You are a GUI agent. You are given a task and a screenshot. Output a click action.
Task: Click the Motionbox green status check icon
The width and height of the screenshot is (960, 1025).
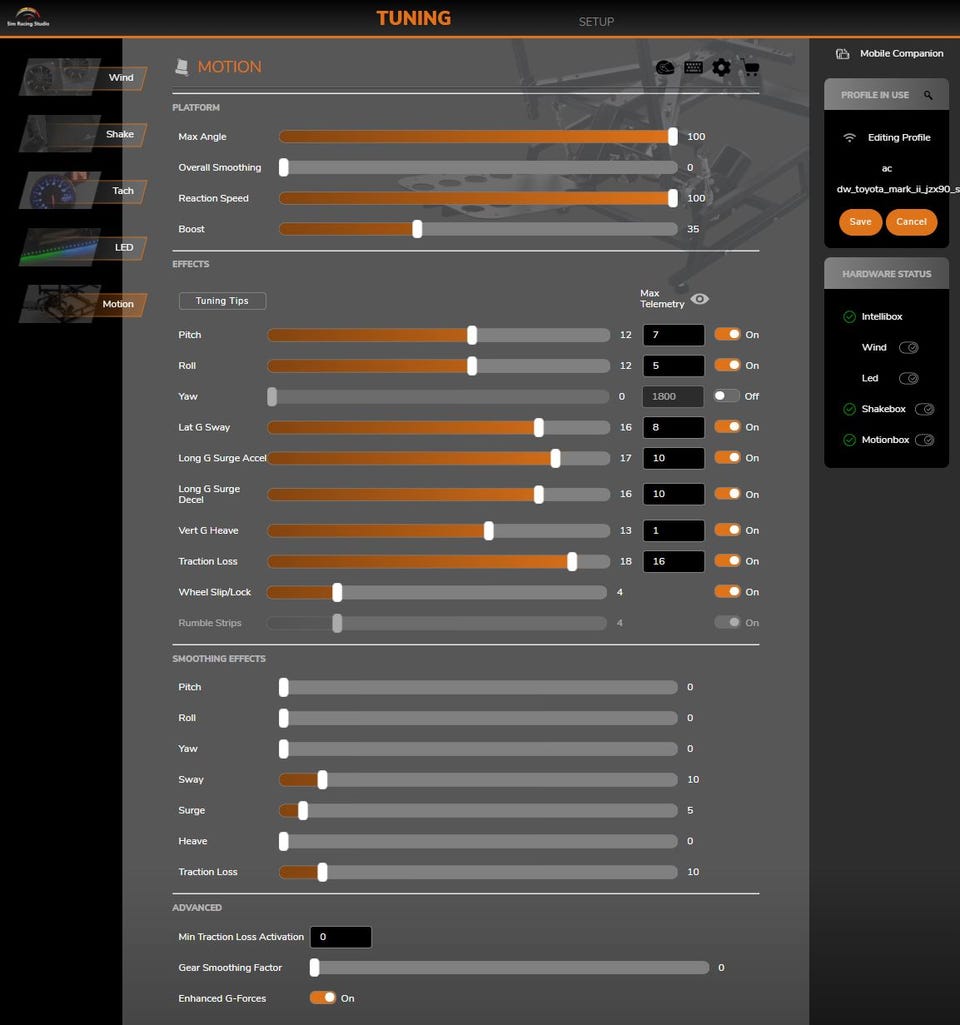850,440
